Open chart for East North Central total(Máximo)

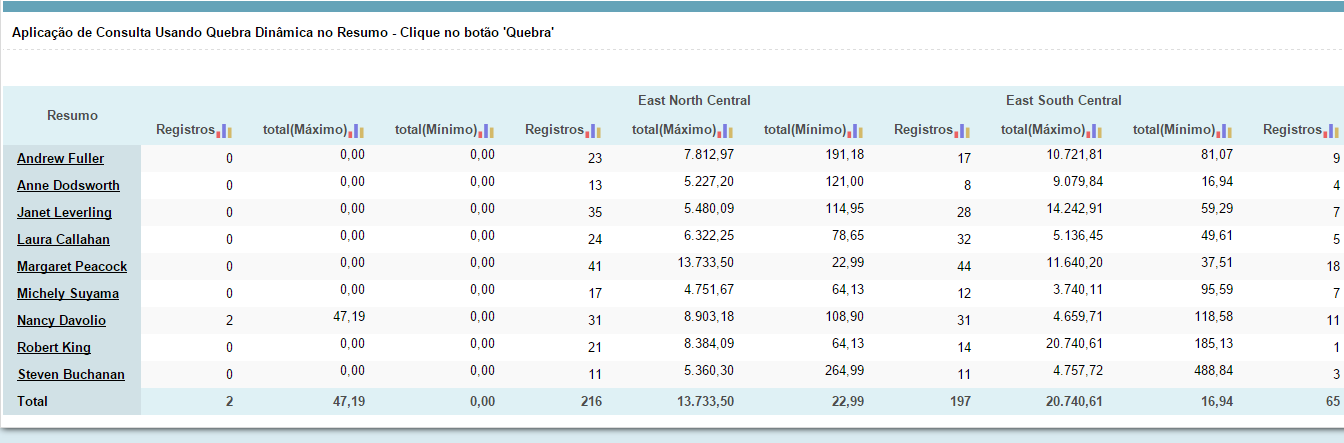click(x=726, y=131)
